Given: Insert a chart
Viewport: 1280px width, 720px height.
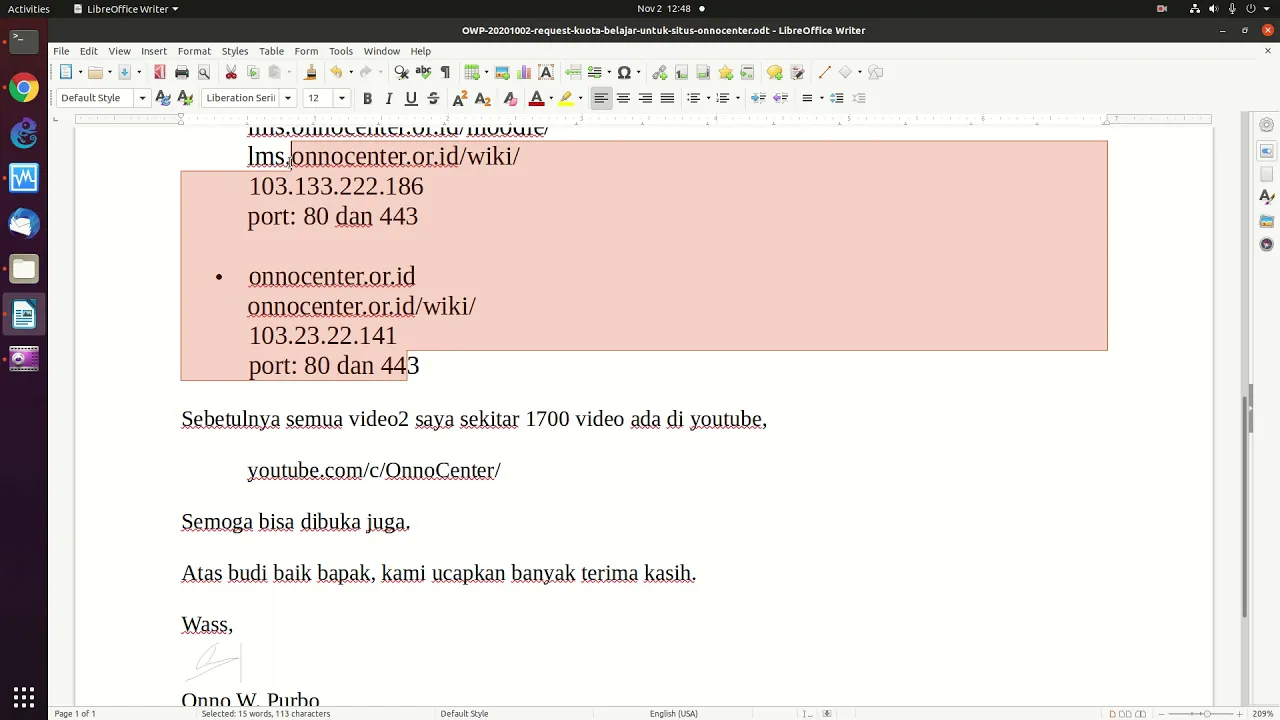Looking at the screenshot, I should click(x=524, y=72).
